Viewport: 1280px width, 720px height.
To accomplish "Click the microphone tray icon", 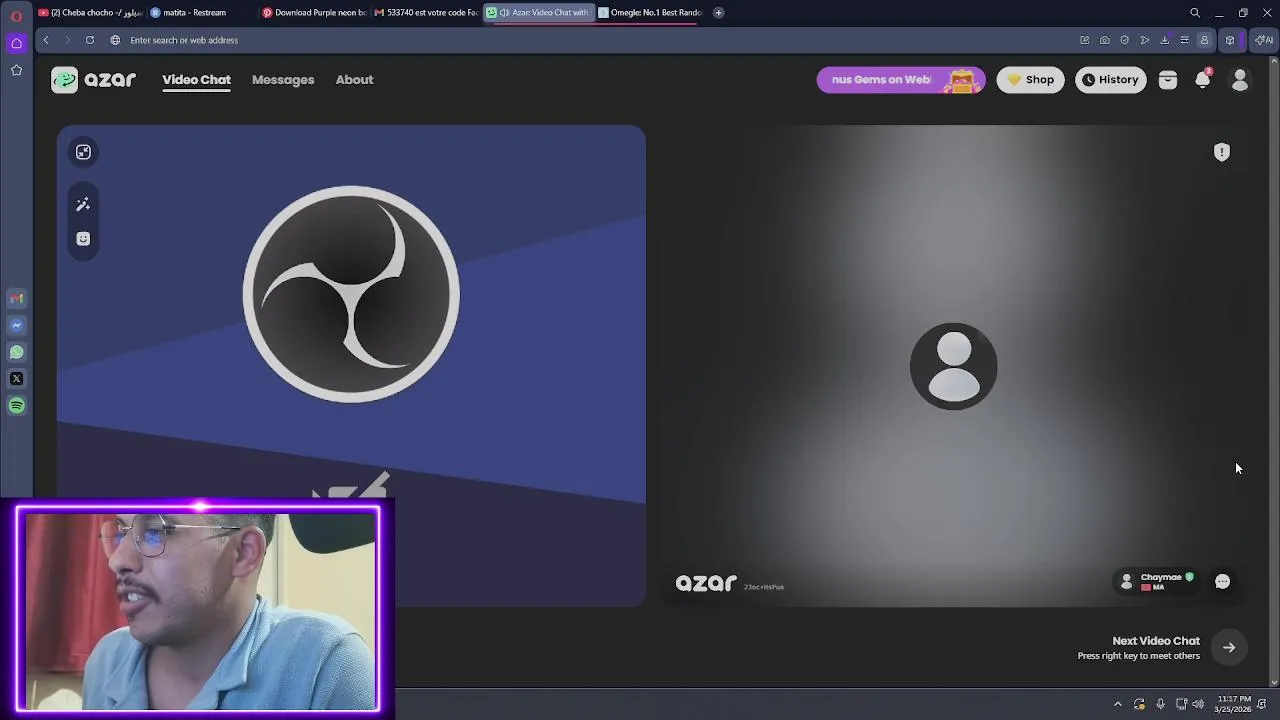I will (x=1160, y=704).
